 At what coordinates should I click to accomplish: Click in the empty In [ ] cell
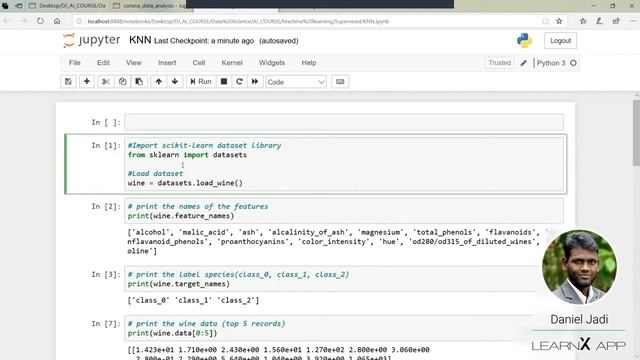[344, 122]
